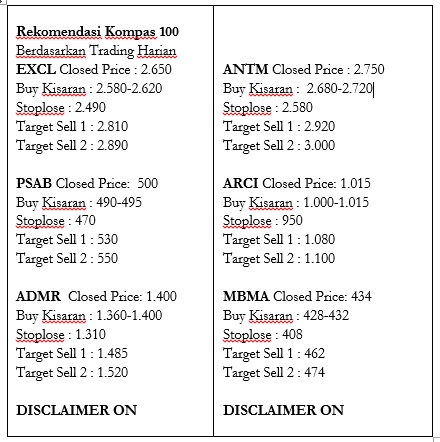This screenshot has height=442, width=440.
Task: Place cursor after ANTM buy range 2.680-2.720
Action: tap(373, 89)
